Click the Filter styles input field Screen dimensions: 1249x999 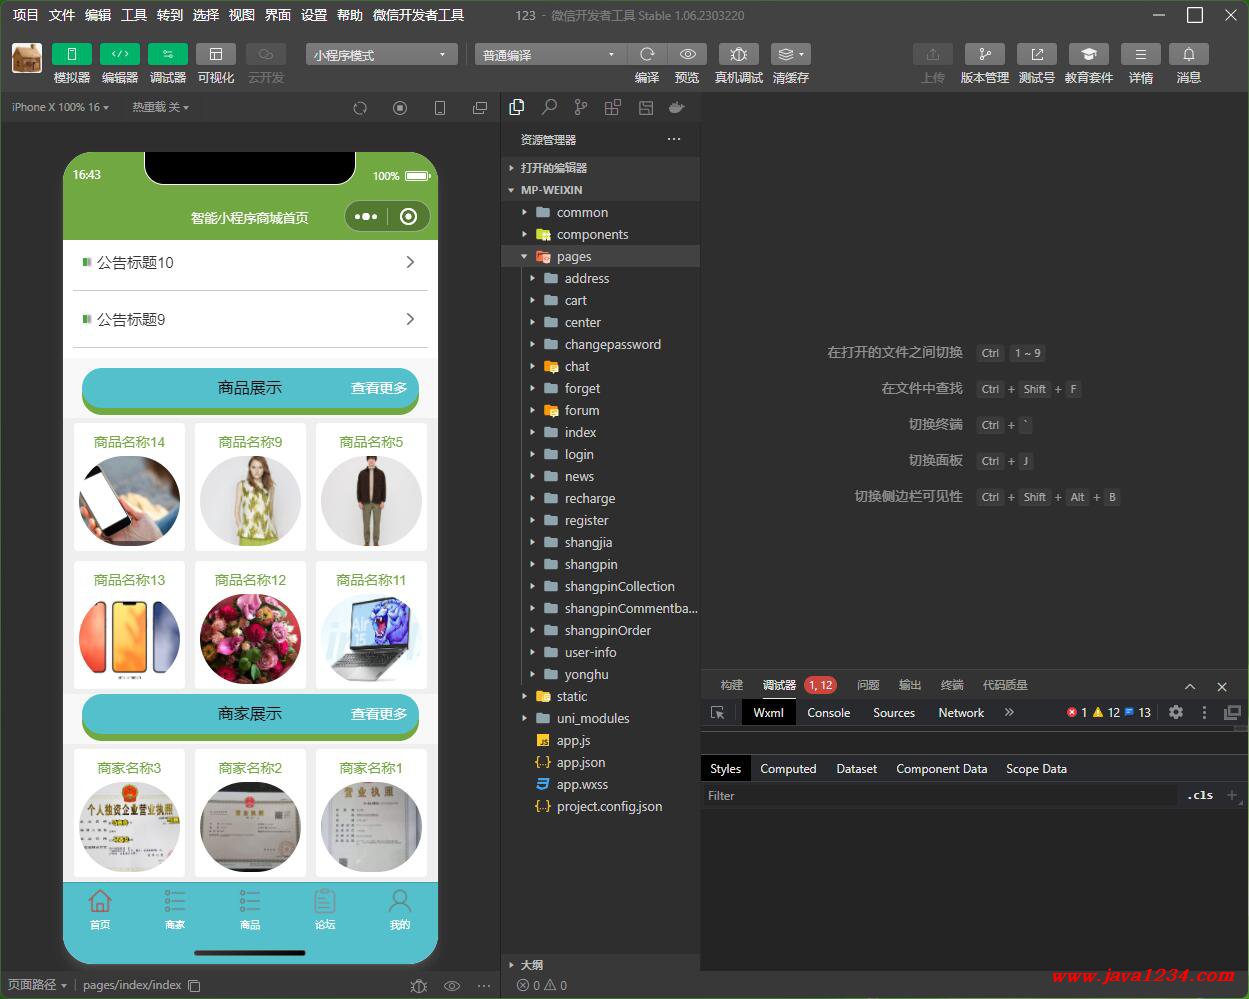[940, 796]
